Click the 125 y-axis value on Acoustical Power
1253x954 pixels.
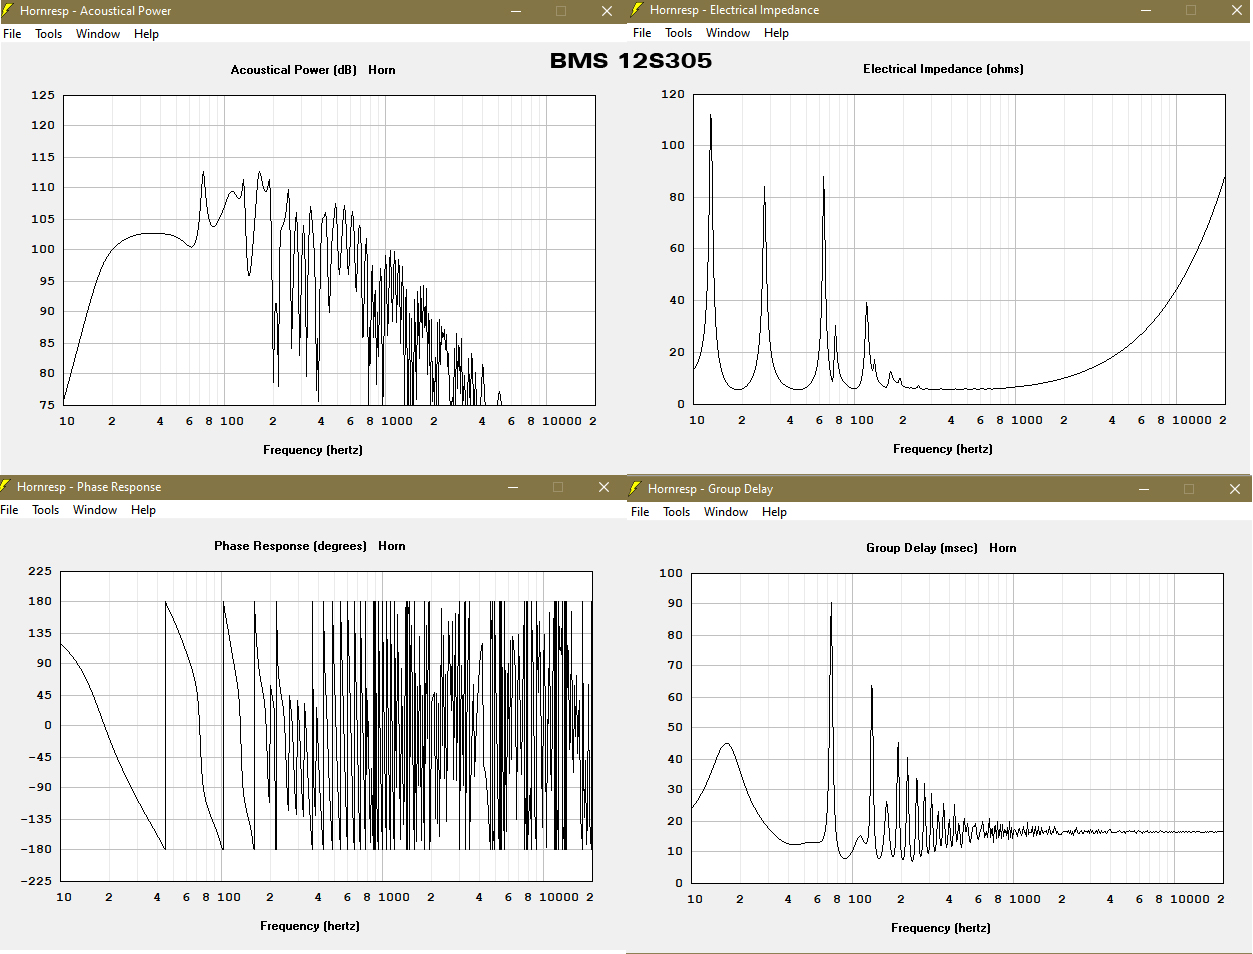point(43,95)
